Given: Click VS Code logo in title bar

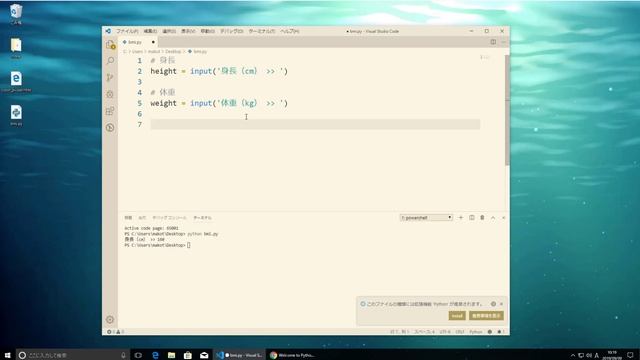Looking at the screenshot, I should [x=108, y=31].
